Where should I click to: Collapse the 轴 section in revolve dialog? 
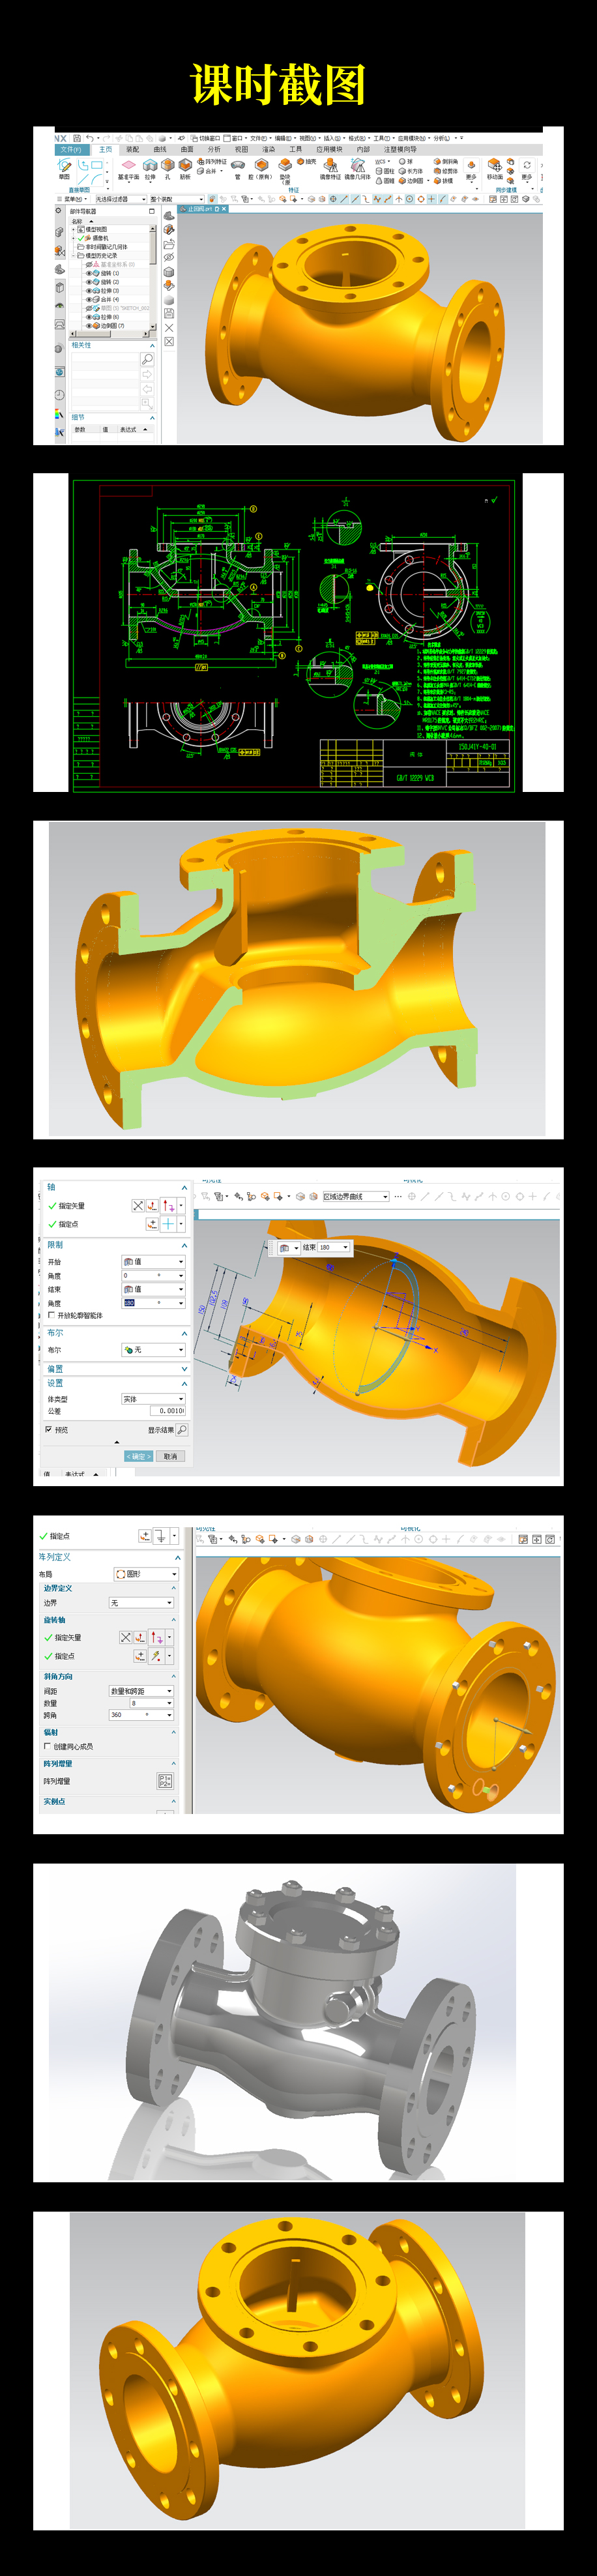pyautogui.click(x=184, y=1187)
